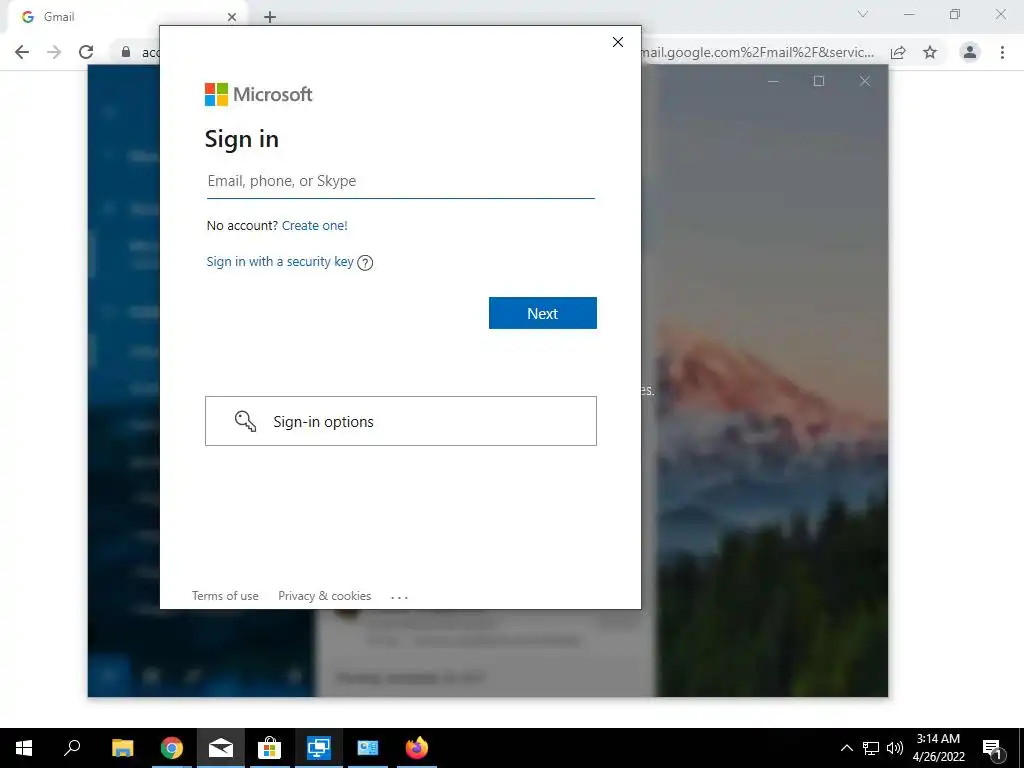This screenshot has height=768, width=1024.
Task: Open File Explorer from taskbar
Action: pos(123,748)
